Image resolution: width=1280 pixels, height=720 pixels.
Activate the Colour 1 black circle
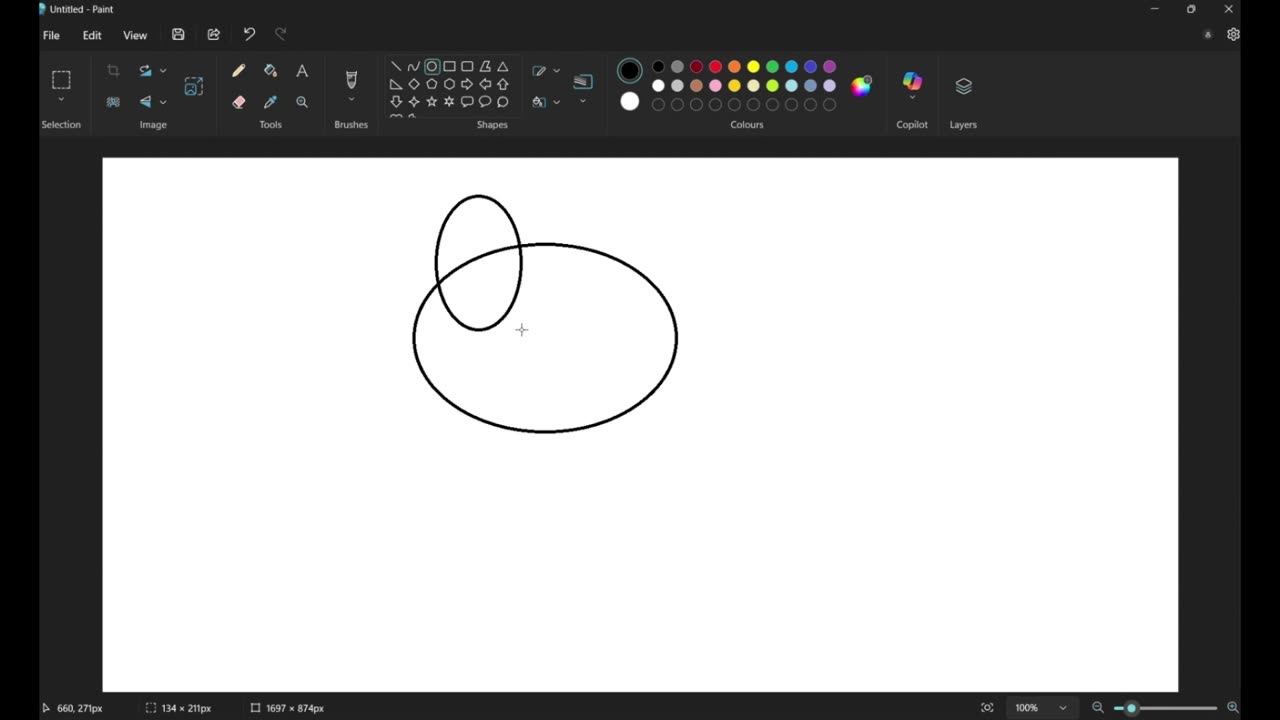630,71
